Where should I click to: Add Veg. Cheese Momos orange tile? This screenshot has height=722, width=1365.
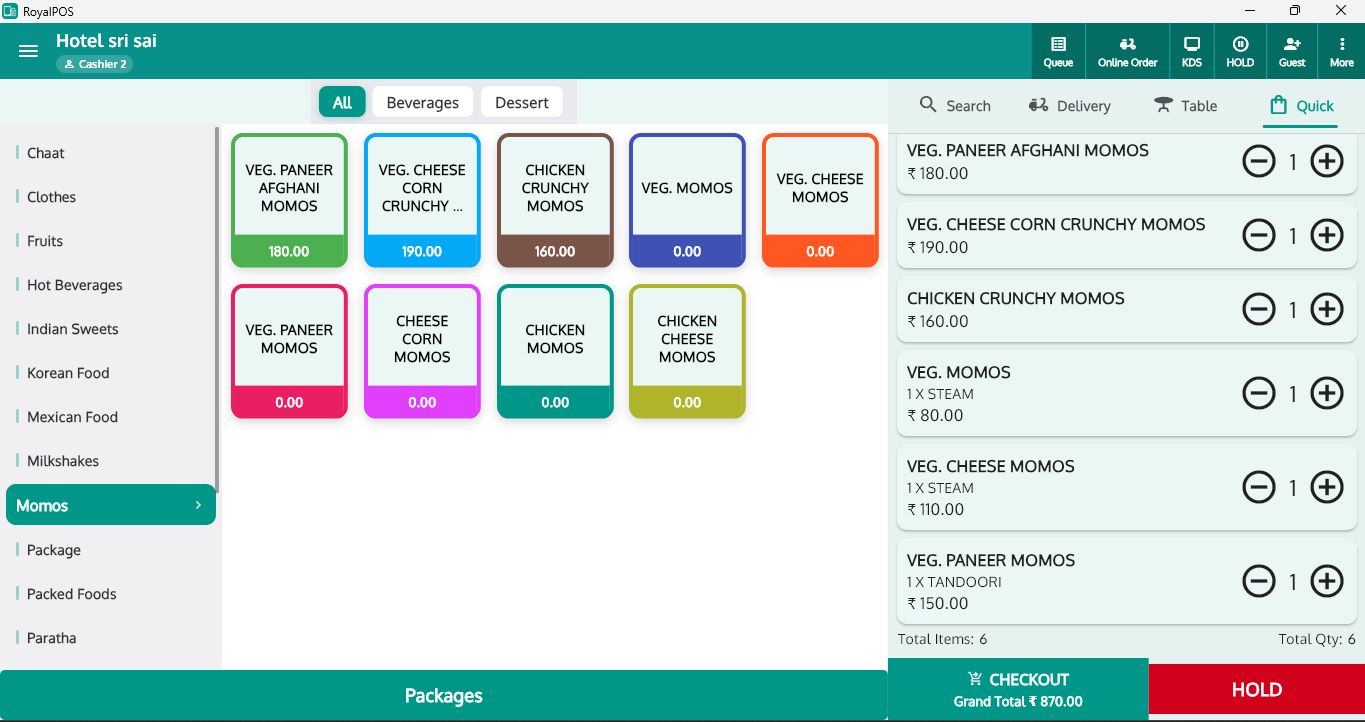pos(820,201)
